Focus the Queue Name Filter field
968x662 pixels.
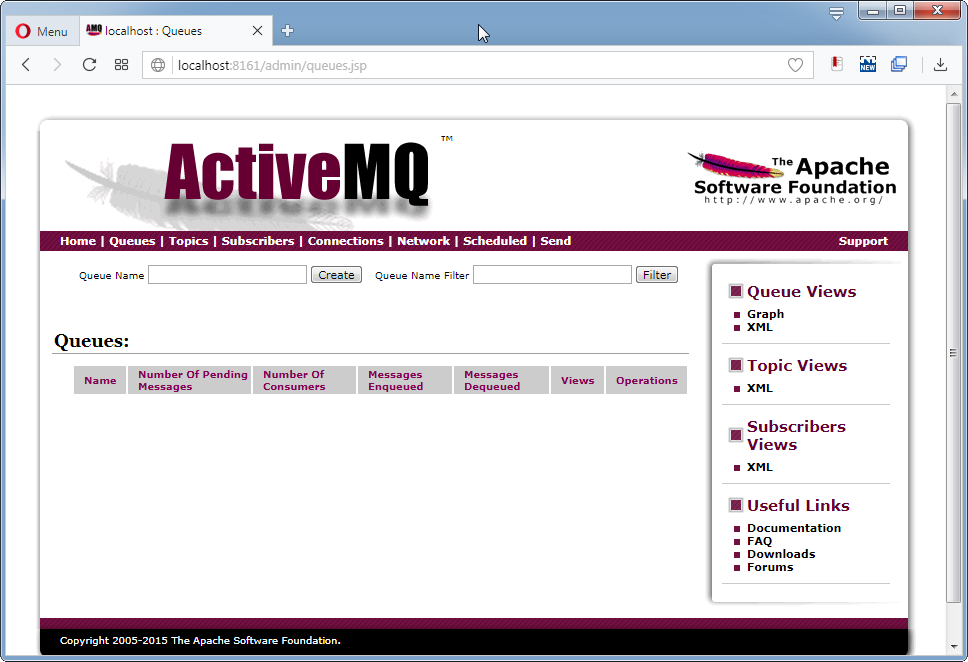click(x=553, y=275)
